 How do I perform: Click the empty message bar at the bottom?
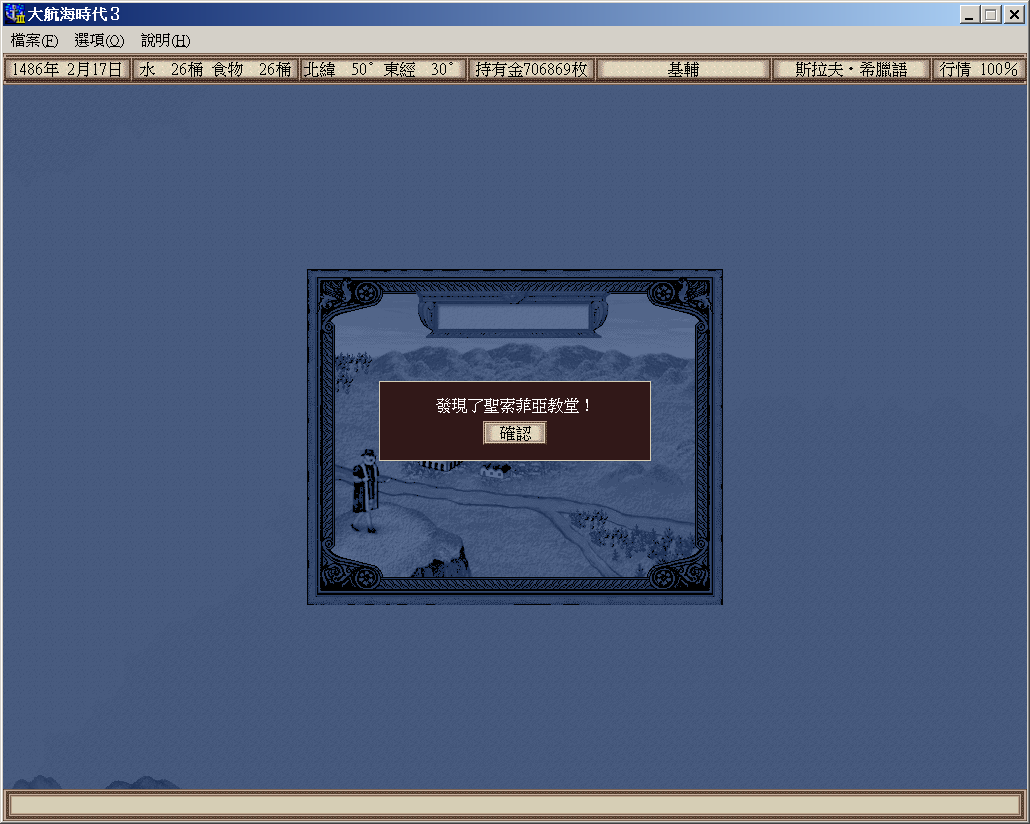[514, 805]
